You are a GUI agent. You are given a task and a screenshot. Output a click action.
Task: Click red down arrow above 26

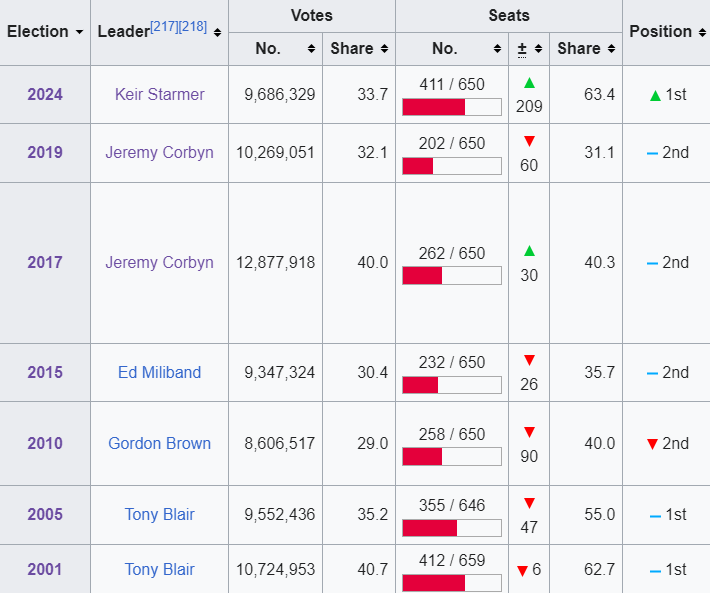click(x=529, y=360)
